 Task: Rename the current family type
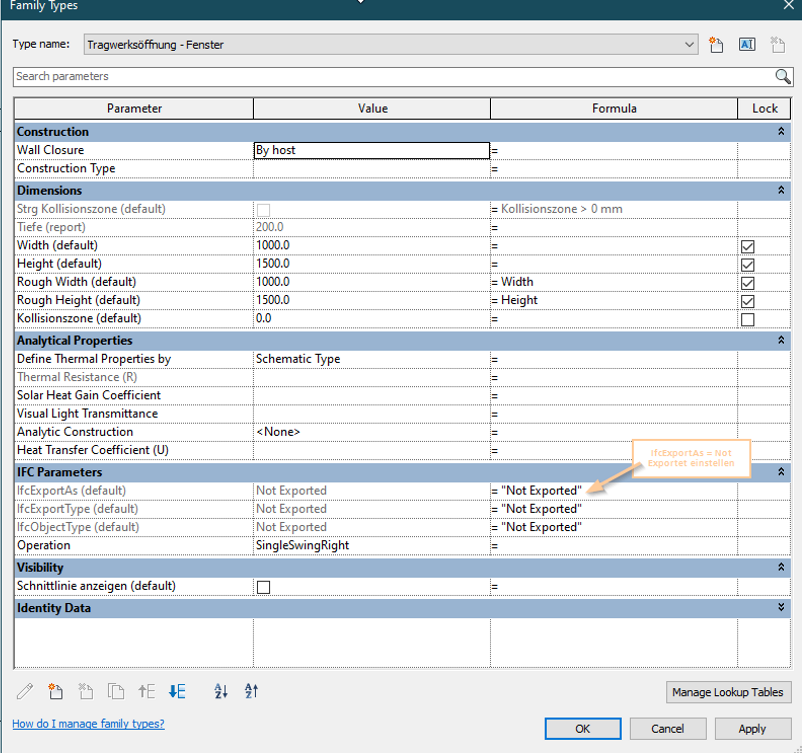click(x=747, y=44)
